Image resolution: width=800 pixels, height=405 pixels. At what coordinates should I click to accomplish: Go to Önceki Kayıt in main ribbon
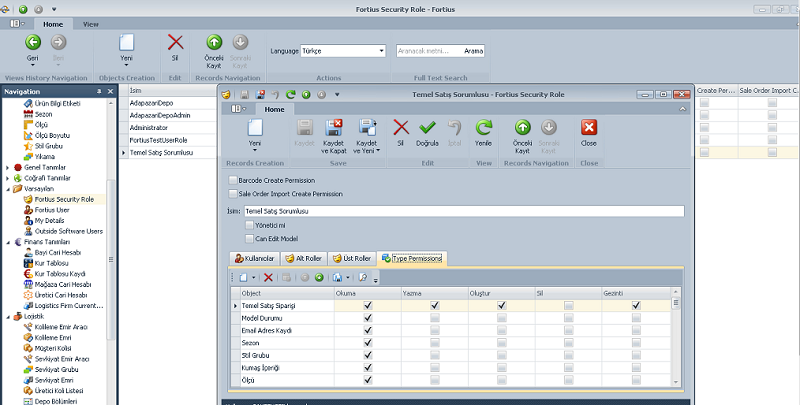point(214,42)
